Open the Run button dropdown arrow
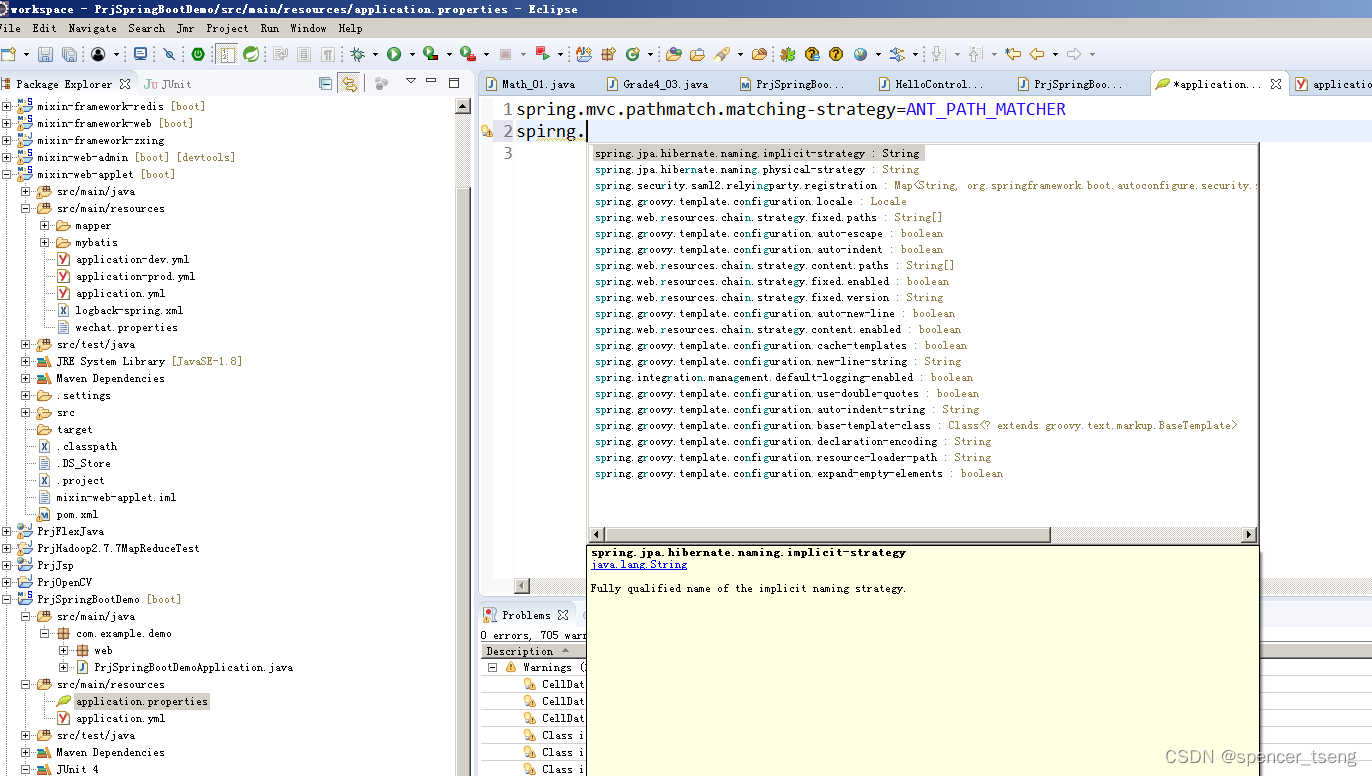The height and width of the screenshot is (776, 1372). 410,53
